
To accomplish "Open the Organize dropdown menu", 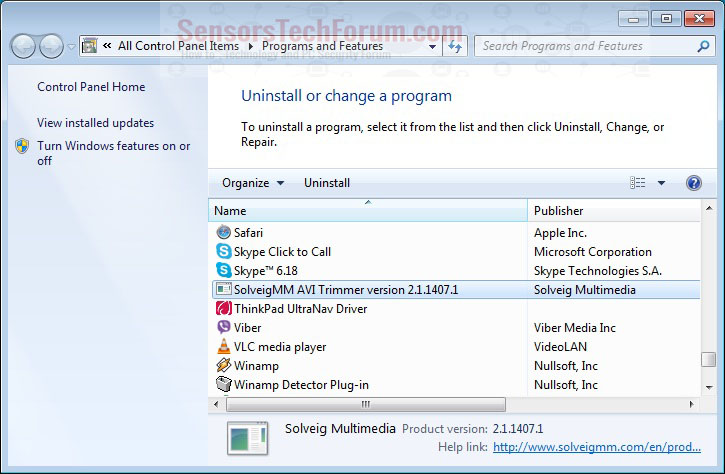I will click(x=253, y=183).
